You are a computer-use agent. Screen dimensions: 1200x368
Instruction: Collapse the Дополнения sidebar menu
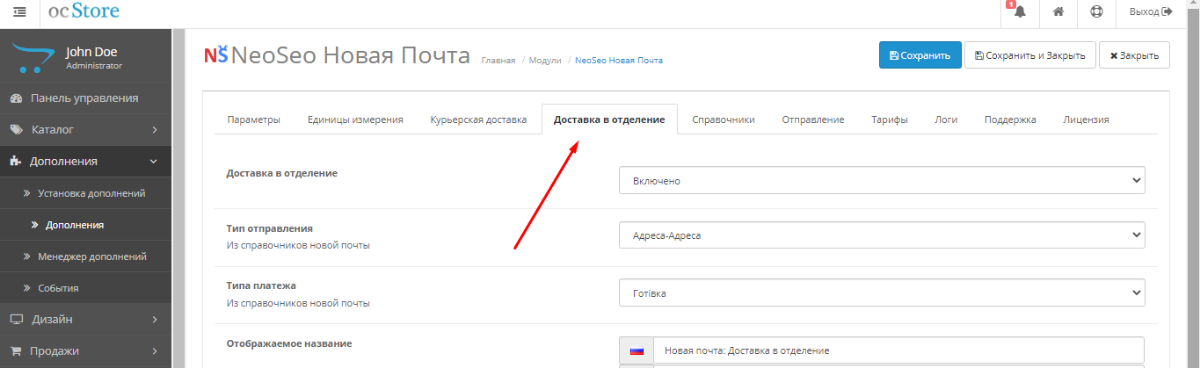pyautogui.click(x=85, y=161)
